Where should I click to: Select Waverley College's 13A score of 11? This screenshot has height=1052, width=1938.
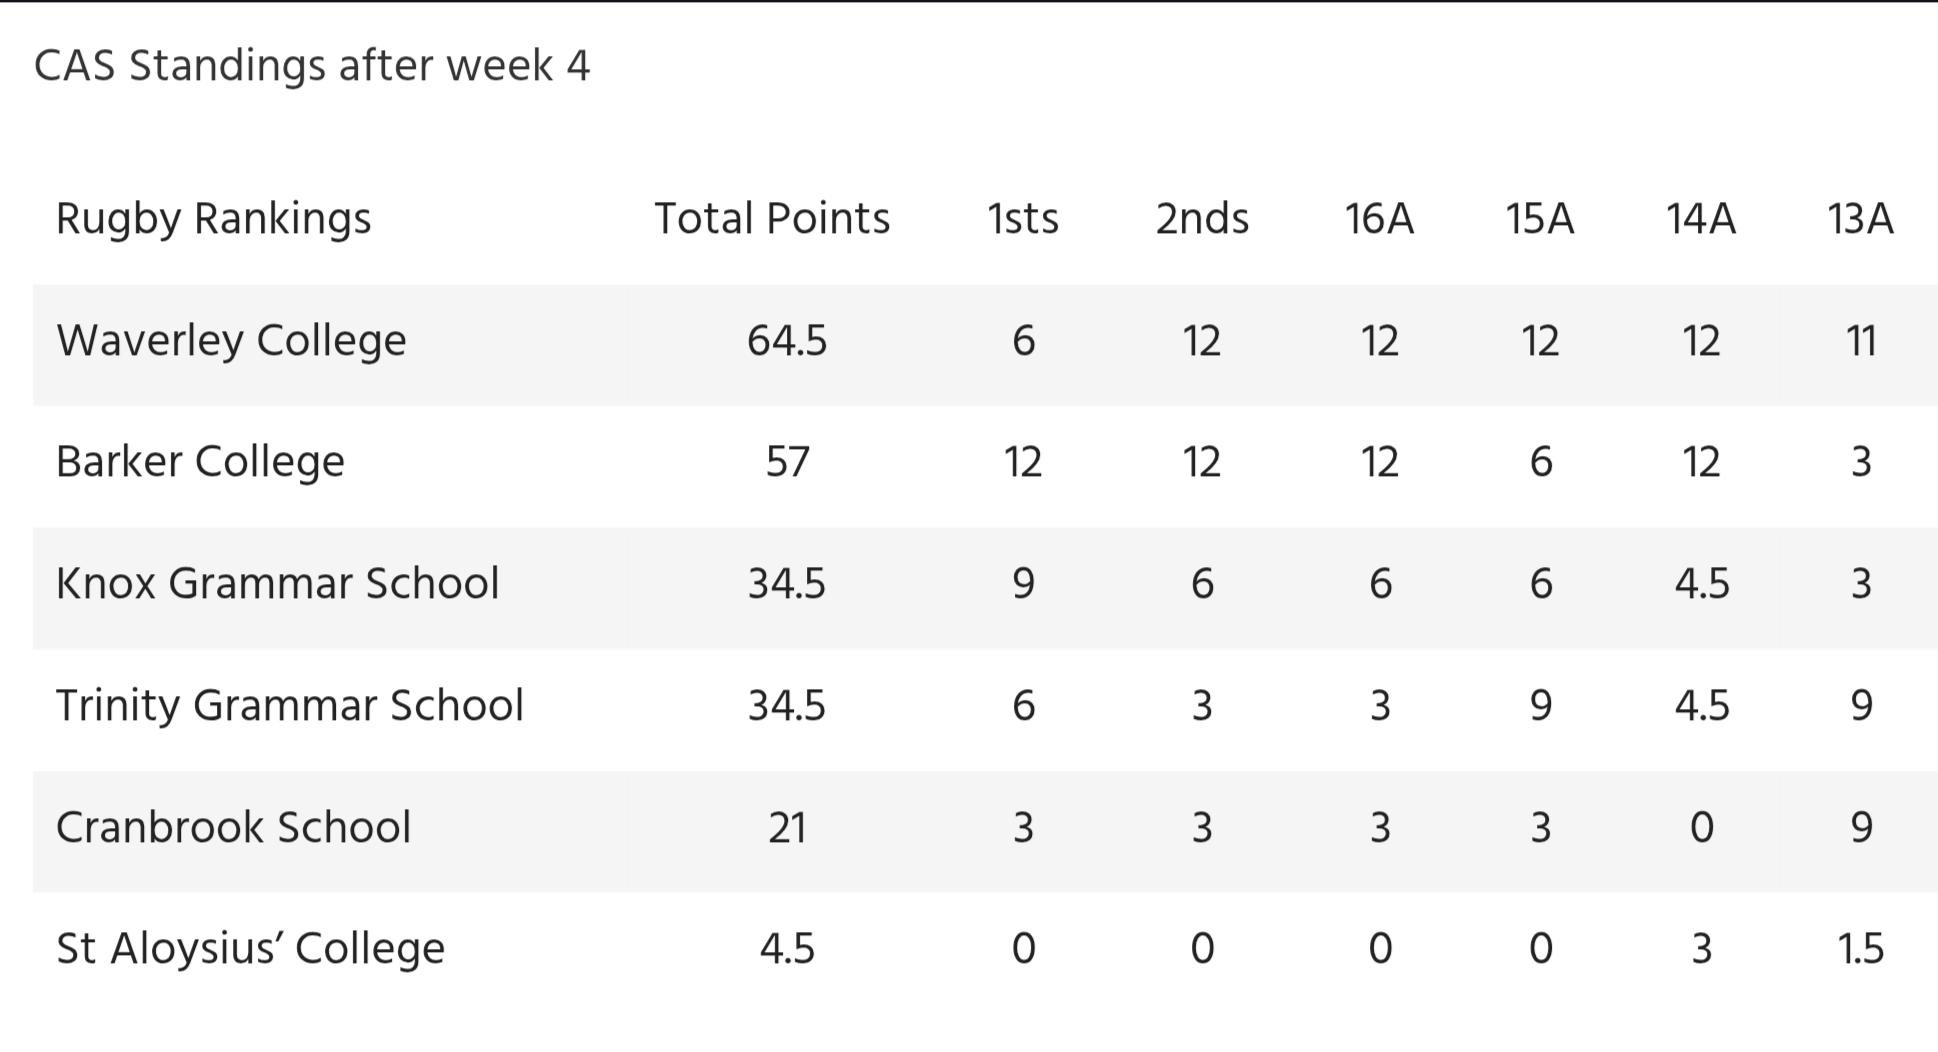pyautogui.click(x=1861, y=341)
